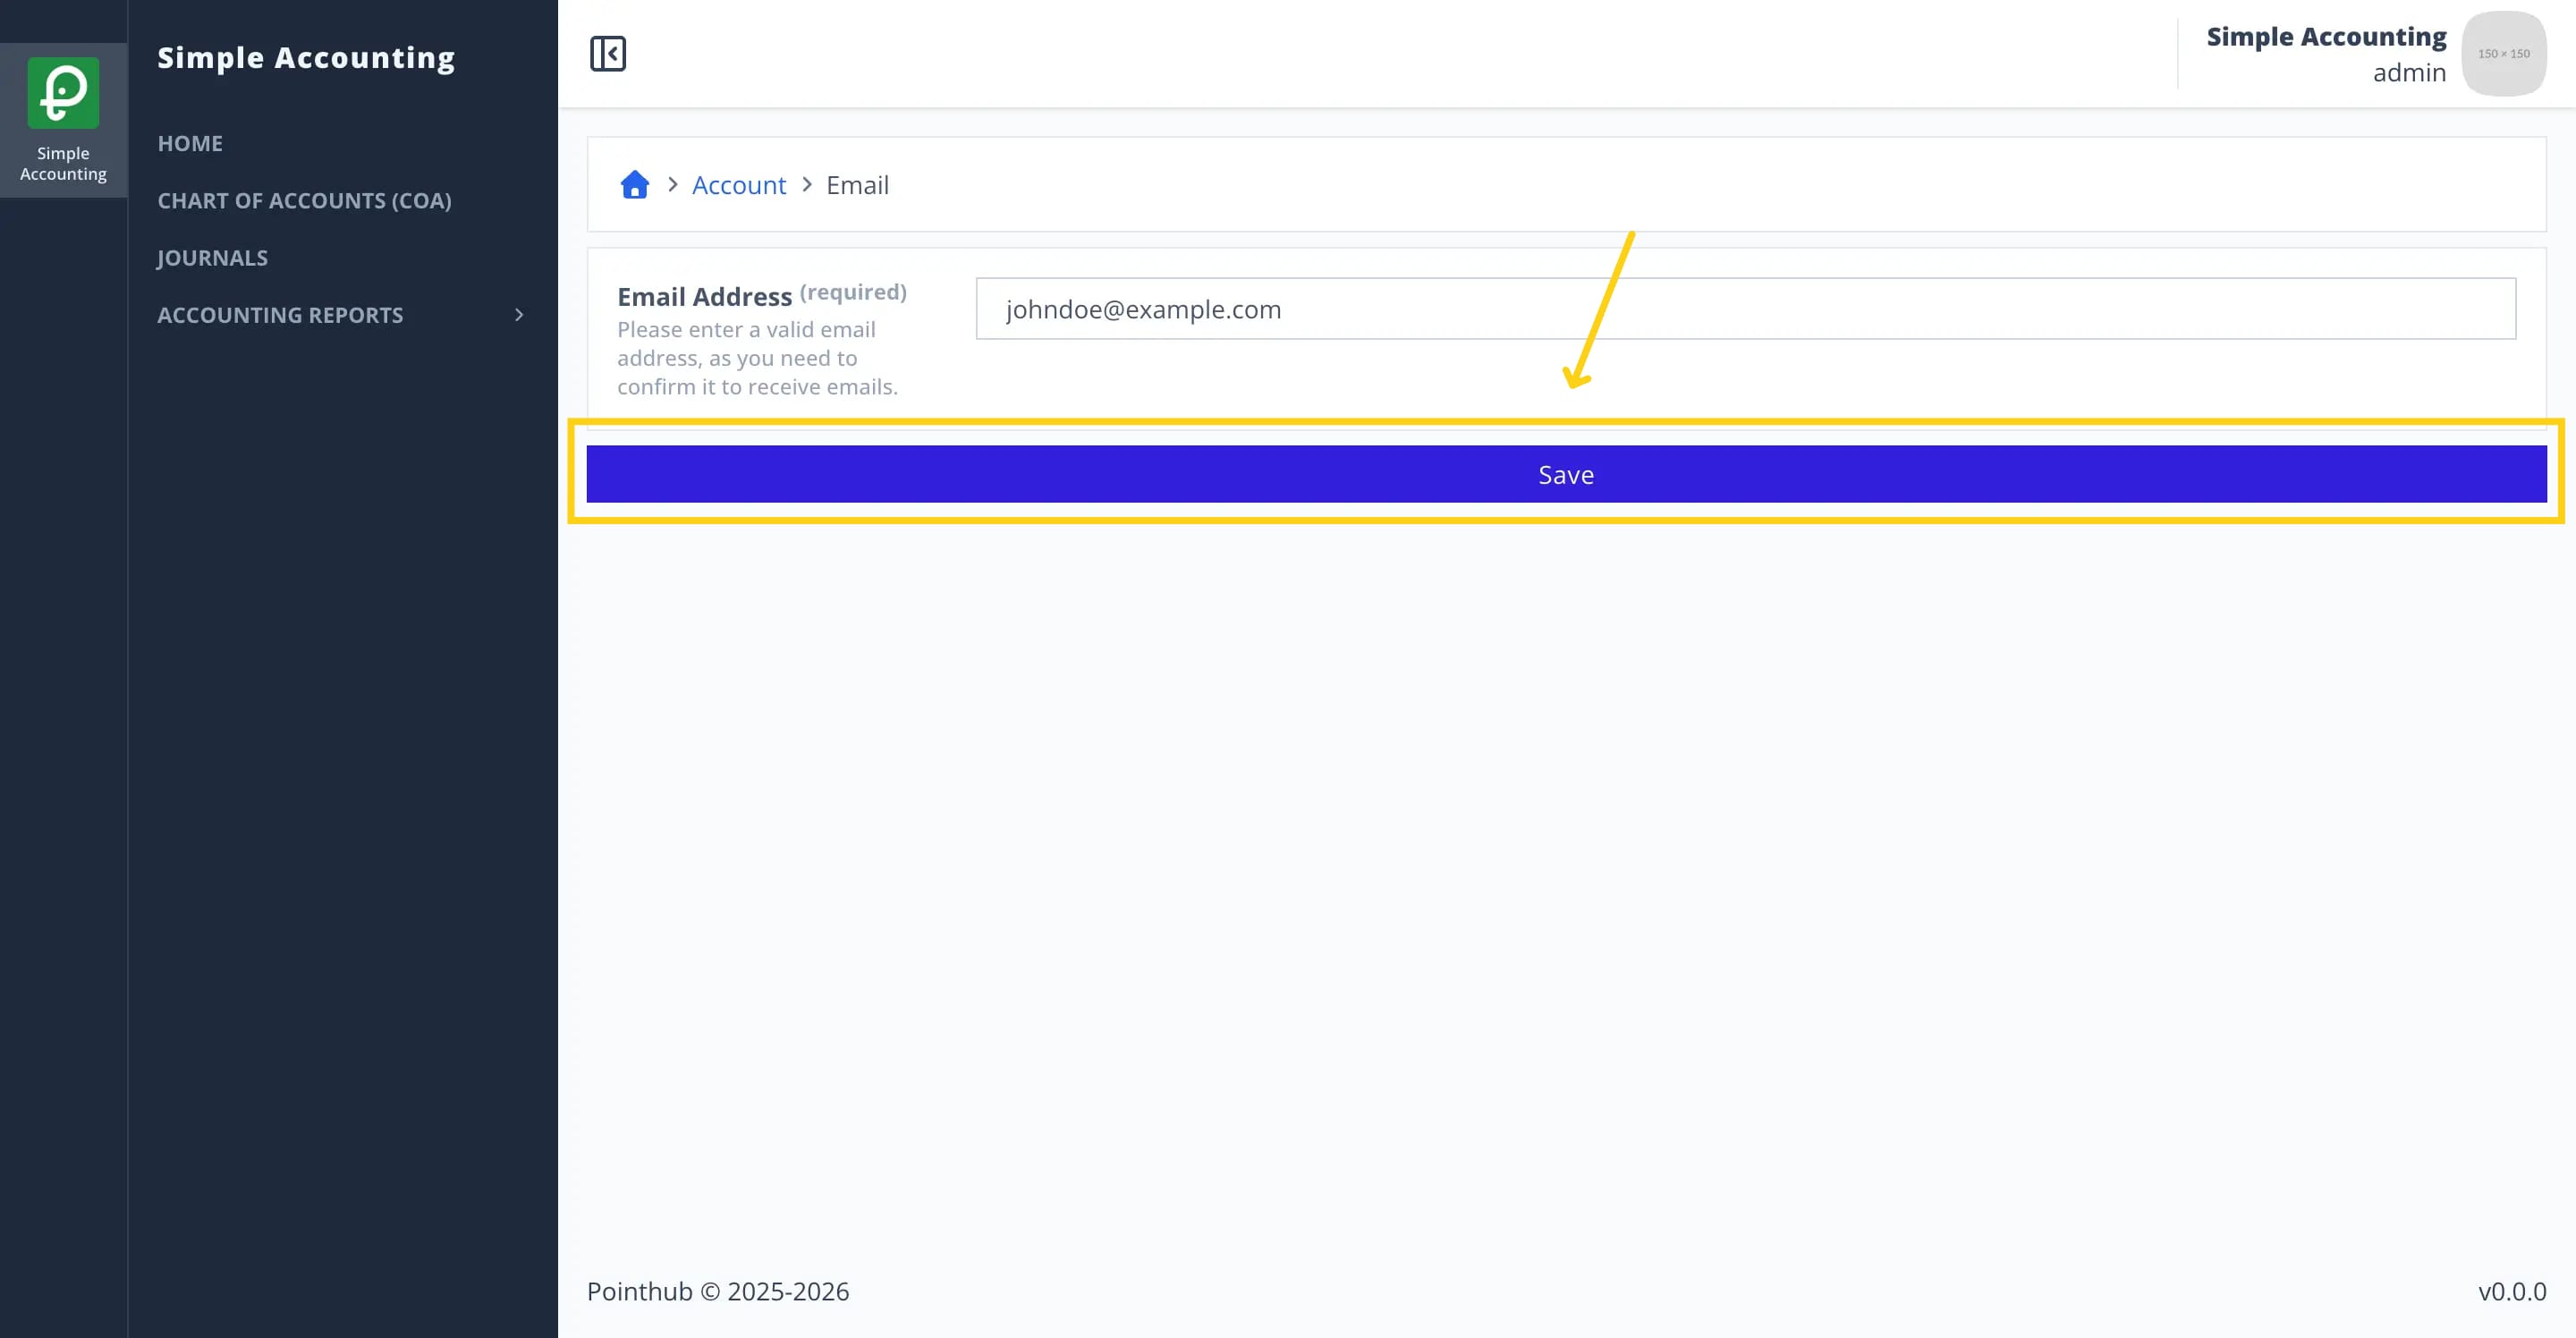Expand the Accounting Reports chevron arrow
The image size is (2576, 1338).
pyautogui.click(x=519, y=315)
